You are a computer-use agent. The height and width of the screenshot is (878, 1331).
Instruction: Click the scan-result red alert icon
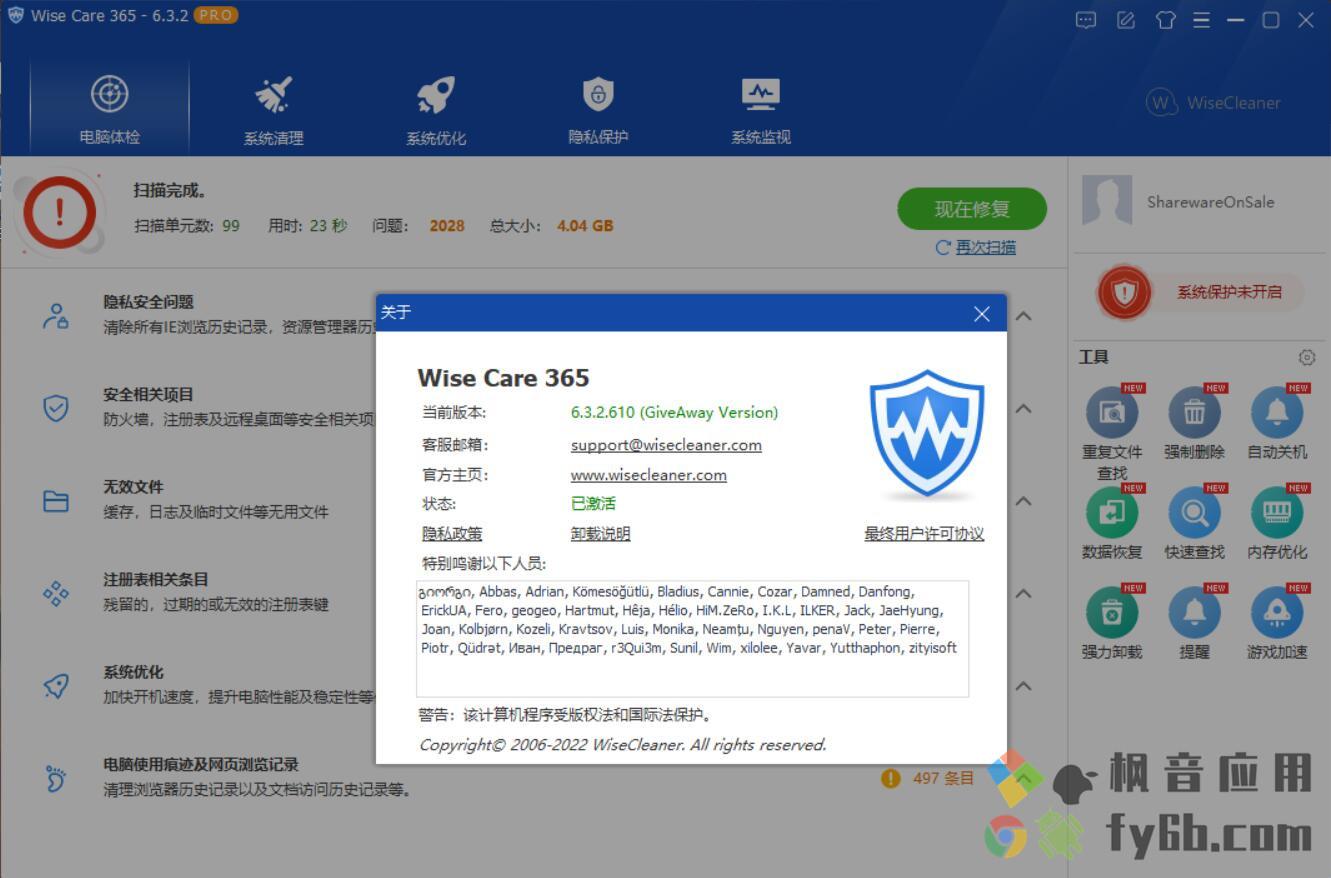60,212
